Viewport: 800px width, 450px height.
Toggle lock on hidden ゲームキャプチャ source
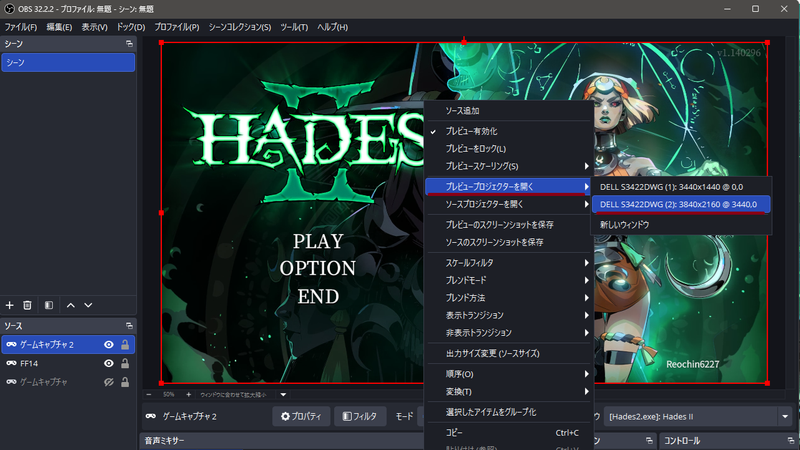click(125, 382)
